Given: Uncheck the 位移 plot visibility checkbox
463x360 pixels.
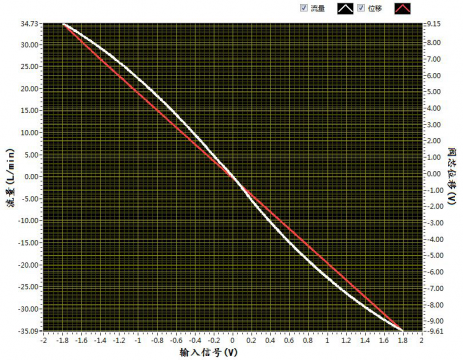Looking at the screenshot, I should (361, 8).
